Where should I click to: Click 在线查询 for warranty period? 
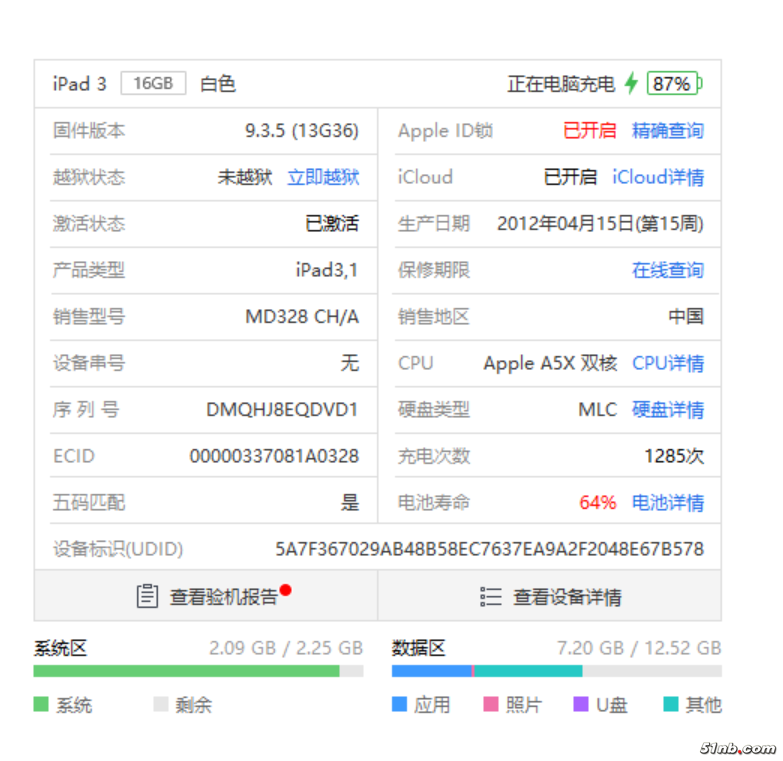tap(667, 270)
